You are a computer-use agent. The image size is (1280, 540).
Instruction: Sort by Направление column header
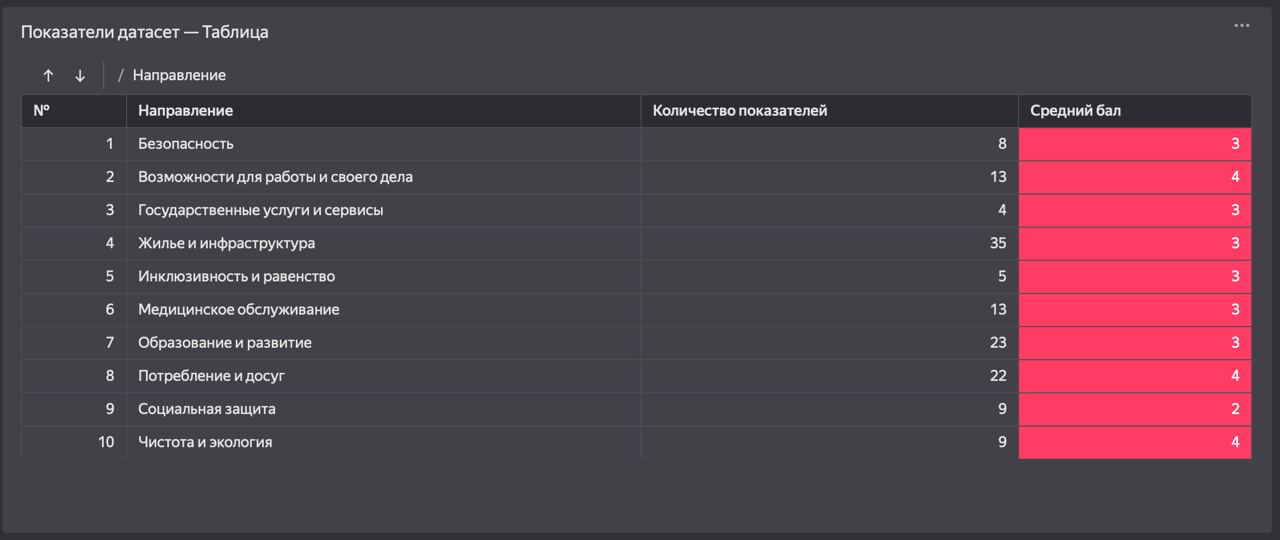[x=384, y=111]
